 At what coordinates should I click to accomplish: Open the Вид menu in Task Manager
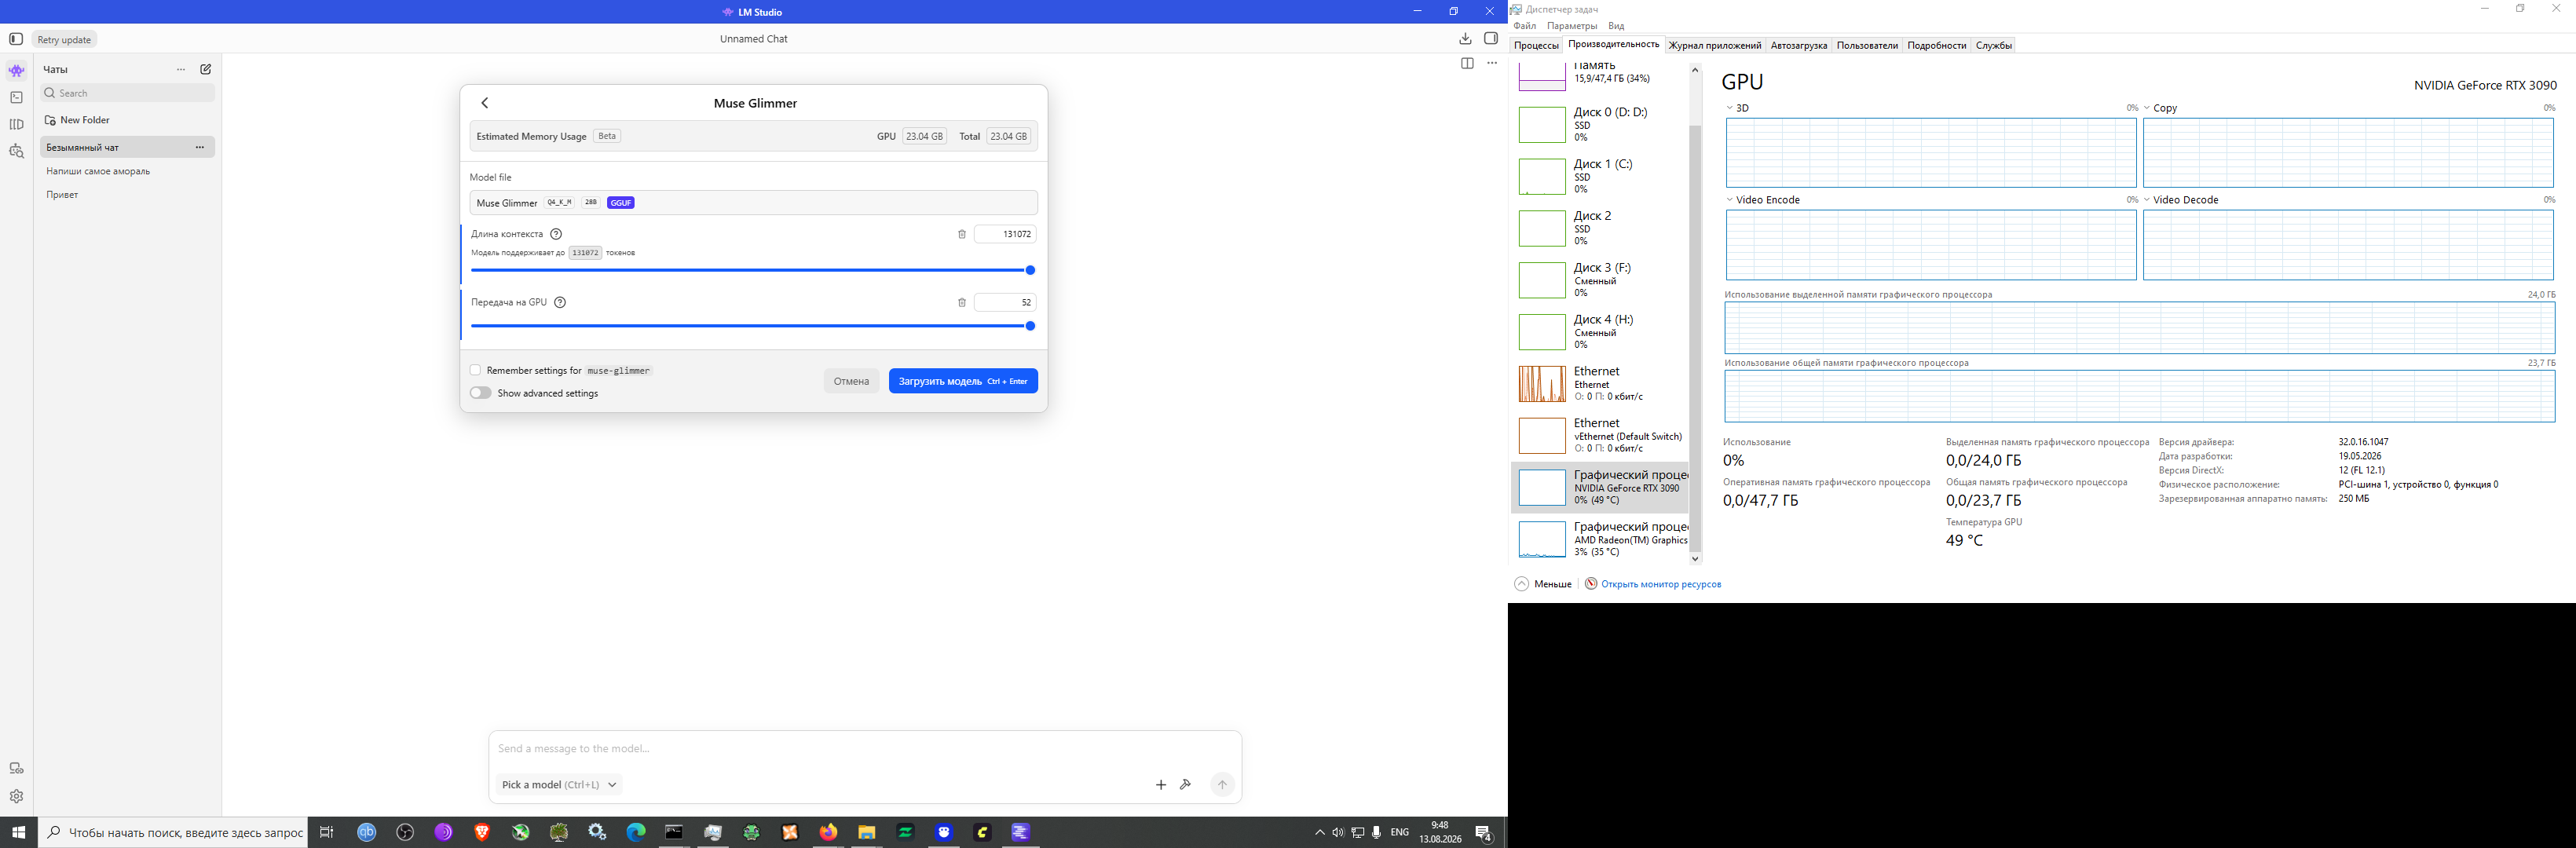click(1616, 26)
